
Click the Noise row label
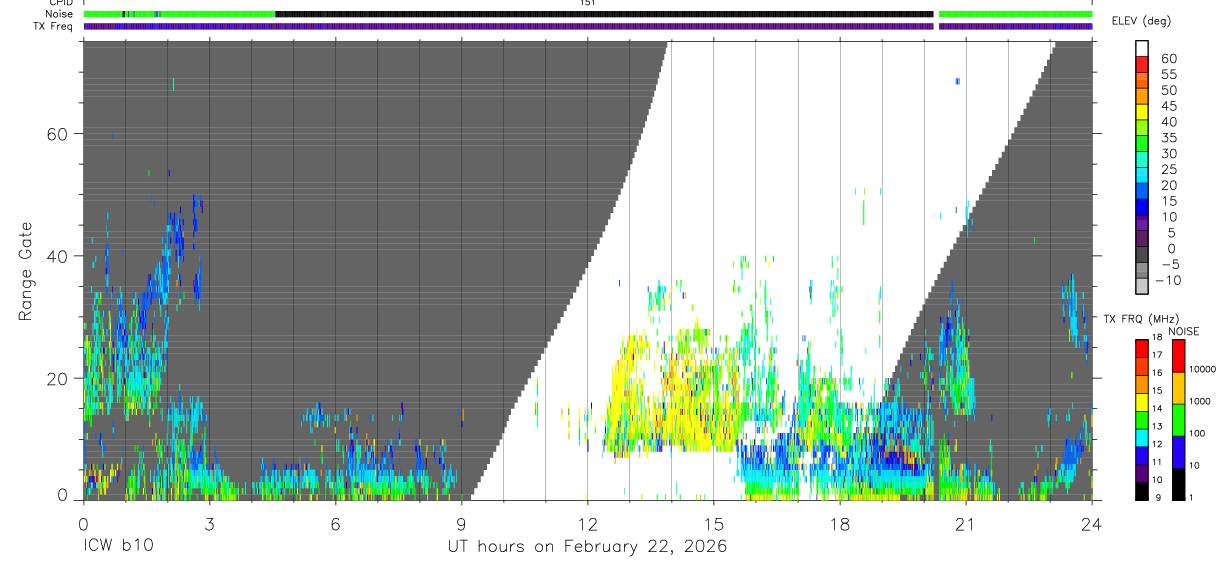tap(60, 14)
